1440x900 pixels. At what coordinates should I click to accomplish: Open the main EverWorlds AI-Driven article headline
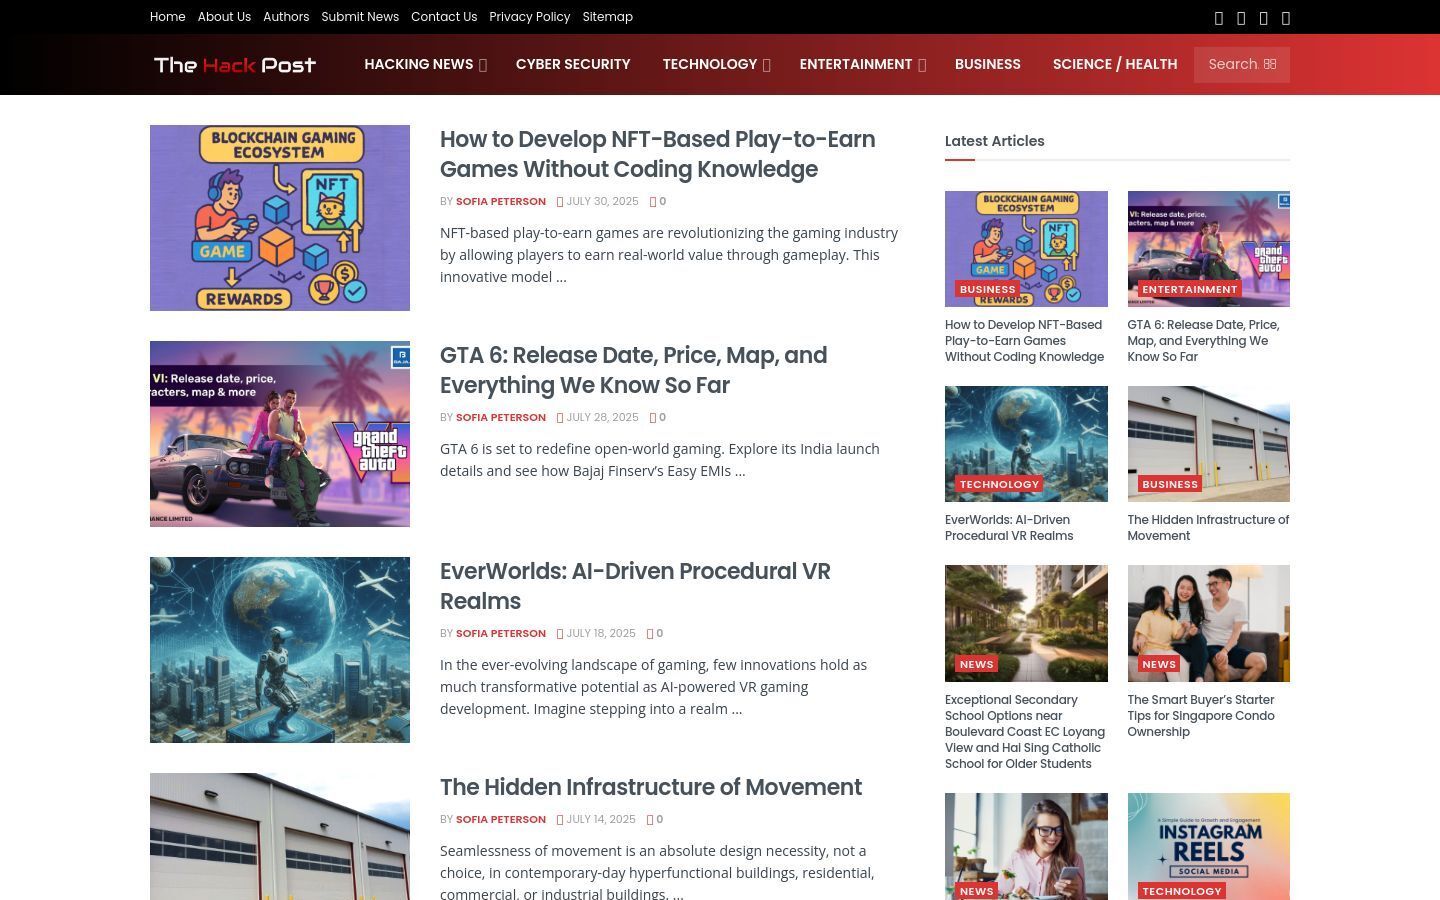coord(636,586)
